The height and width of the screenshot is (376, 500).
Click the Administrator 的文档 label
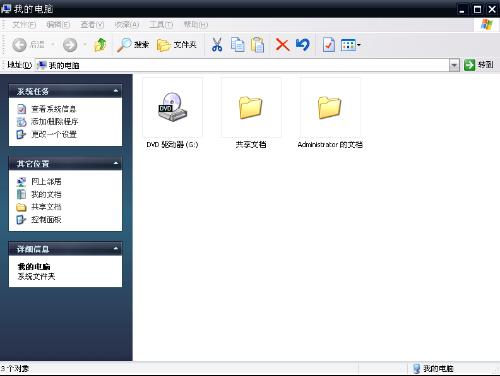pos(330,145)
